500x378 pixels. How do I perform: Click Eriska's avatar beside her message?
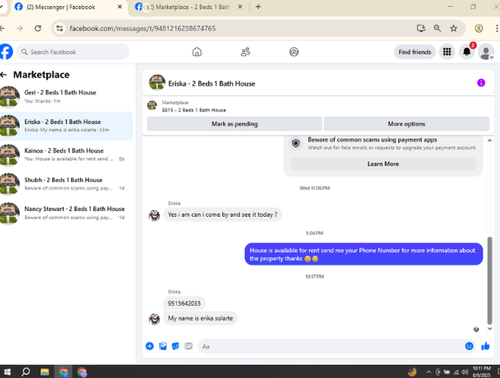[x=154, y=319]
